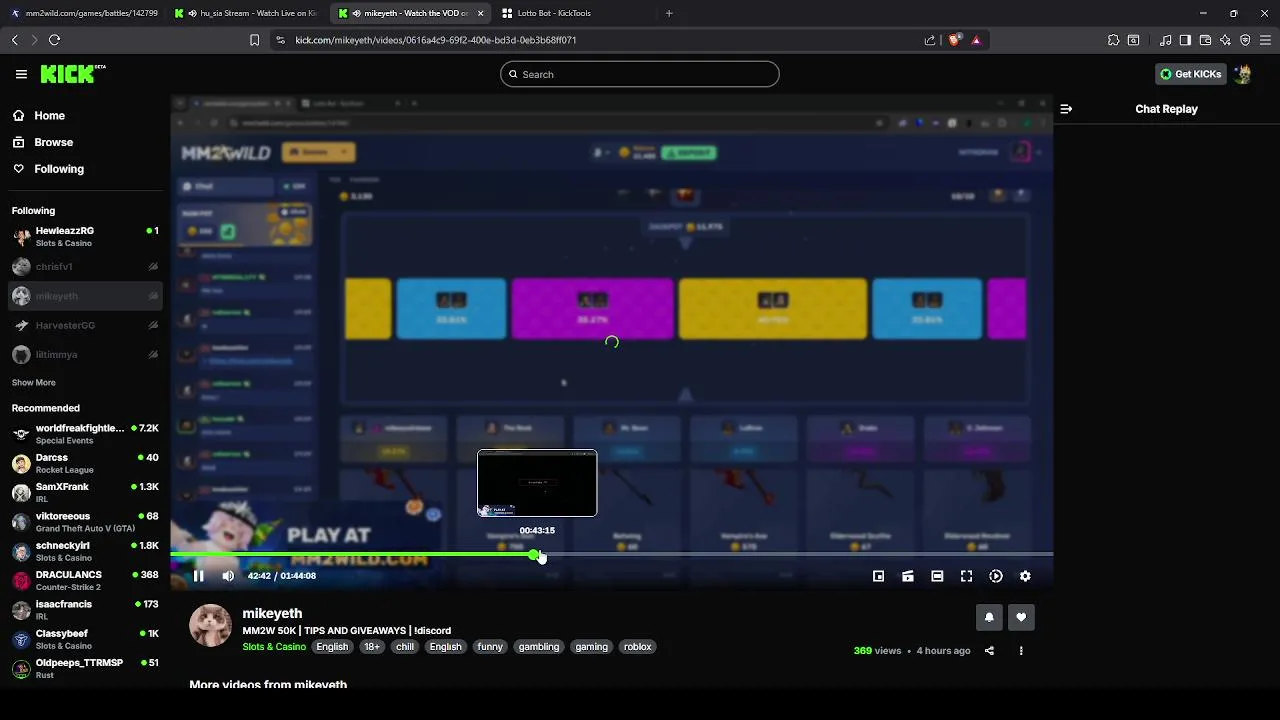
Task: Switch to mm2wild.com browser tab
Action: click(85, 13)
